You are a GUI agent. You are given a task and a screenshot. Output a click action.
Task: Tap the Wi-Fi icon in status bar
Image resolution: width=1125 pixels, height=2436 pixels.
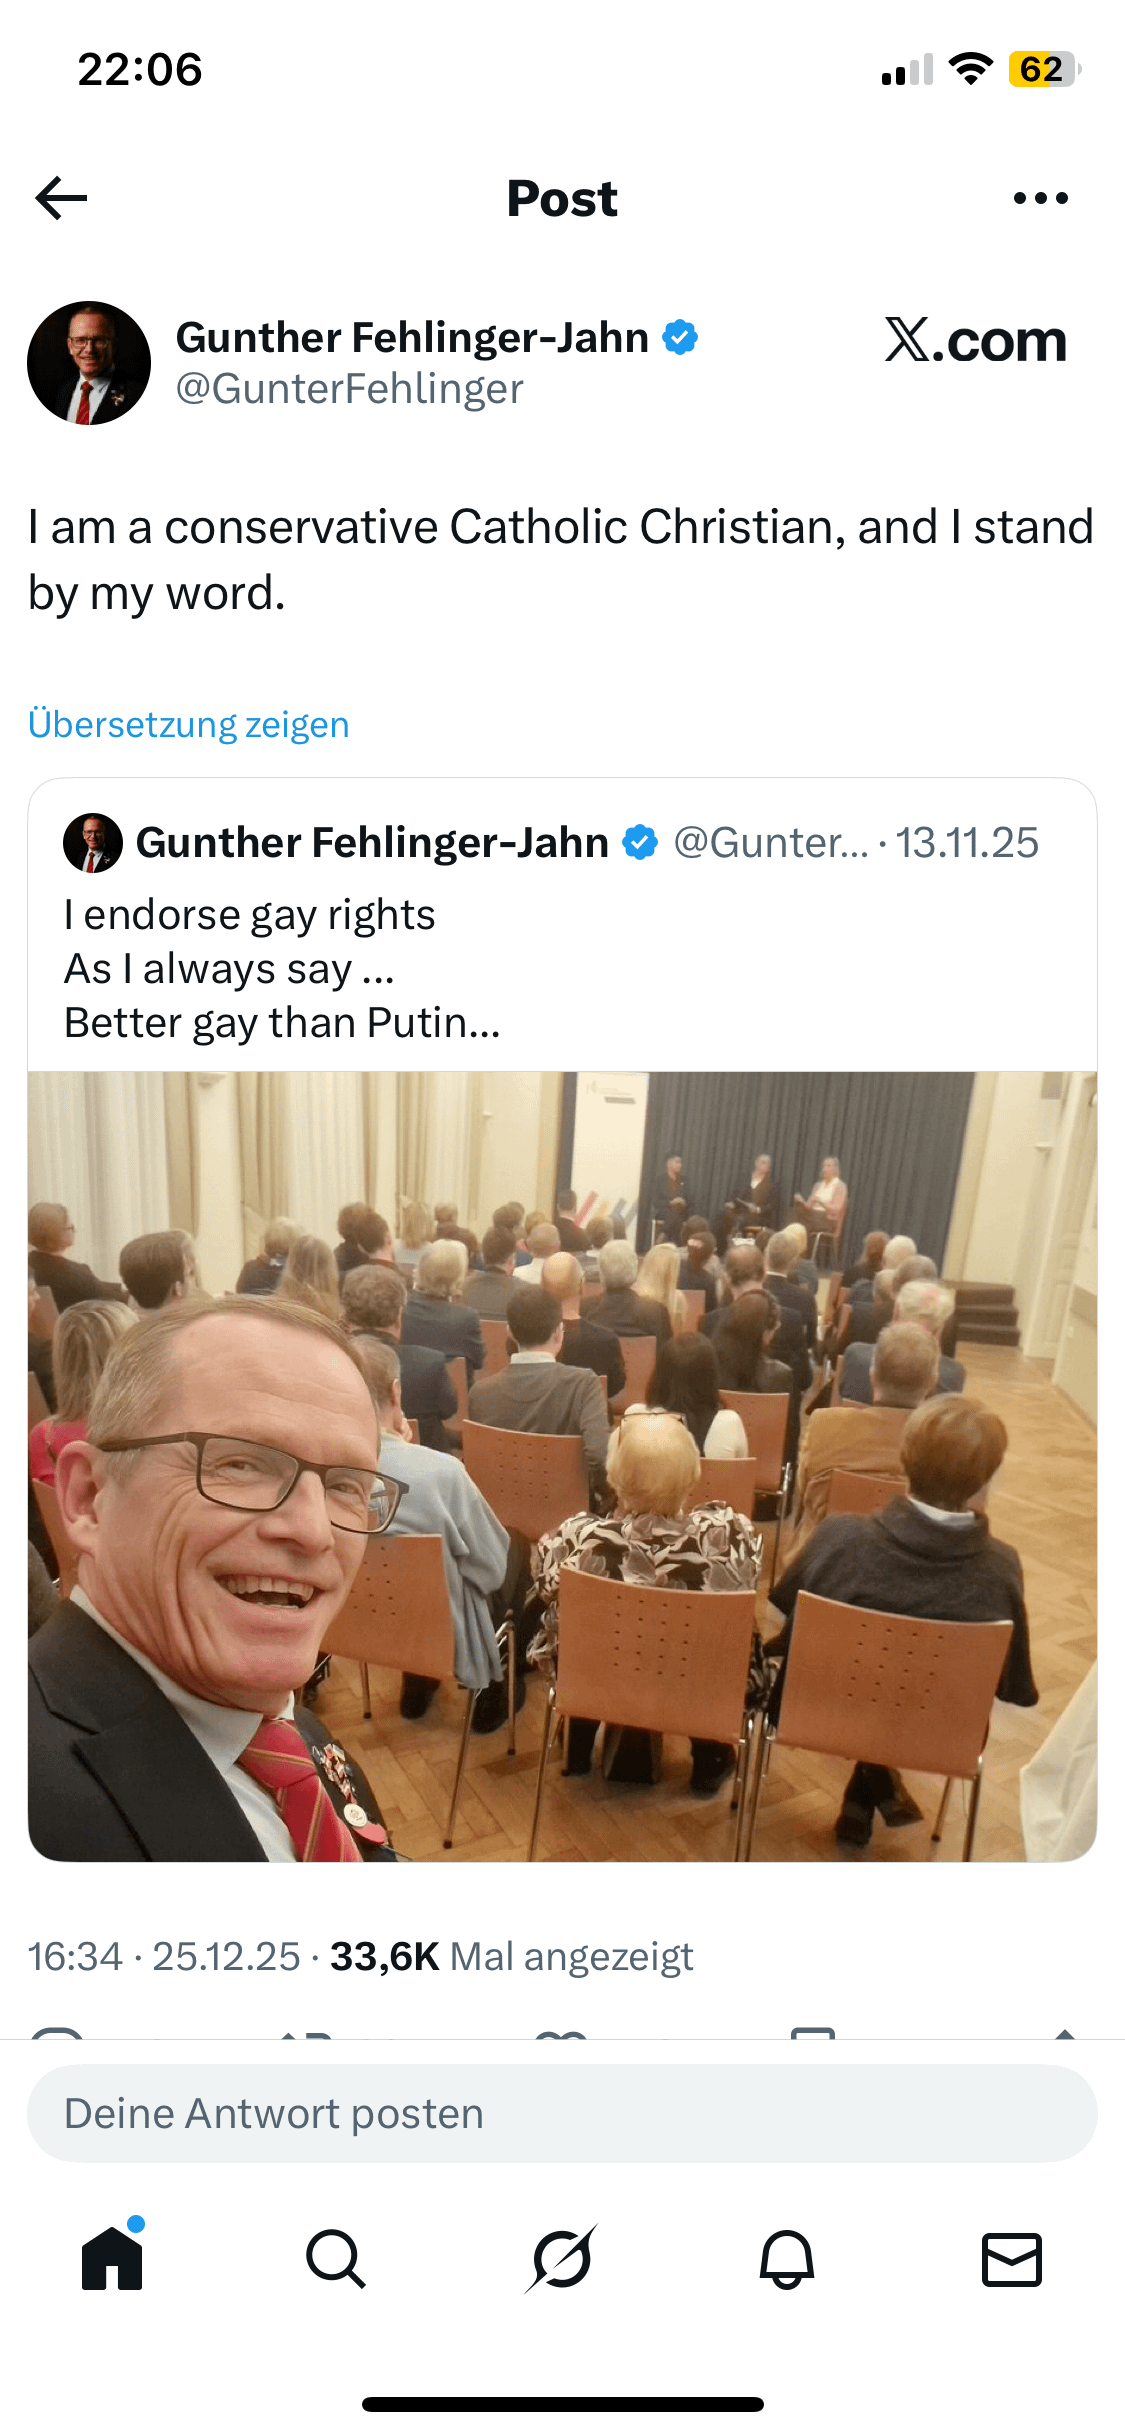pos(970,69)
